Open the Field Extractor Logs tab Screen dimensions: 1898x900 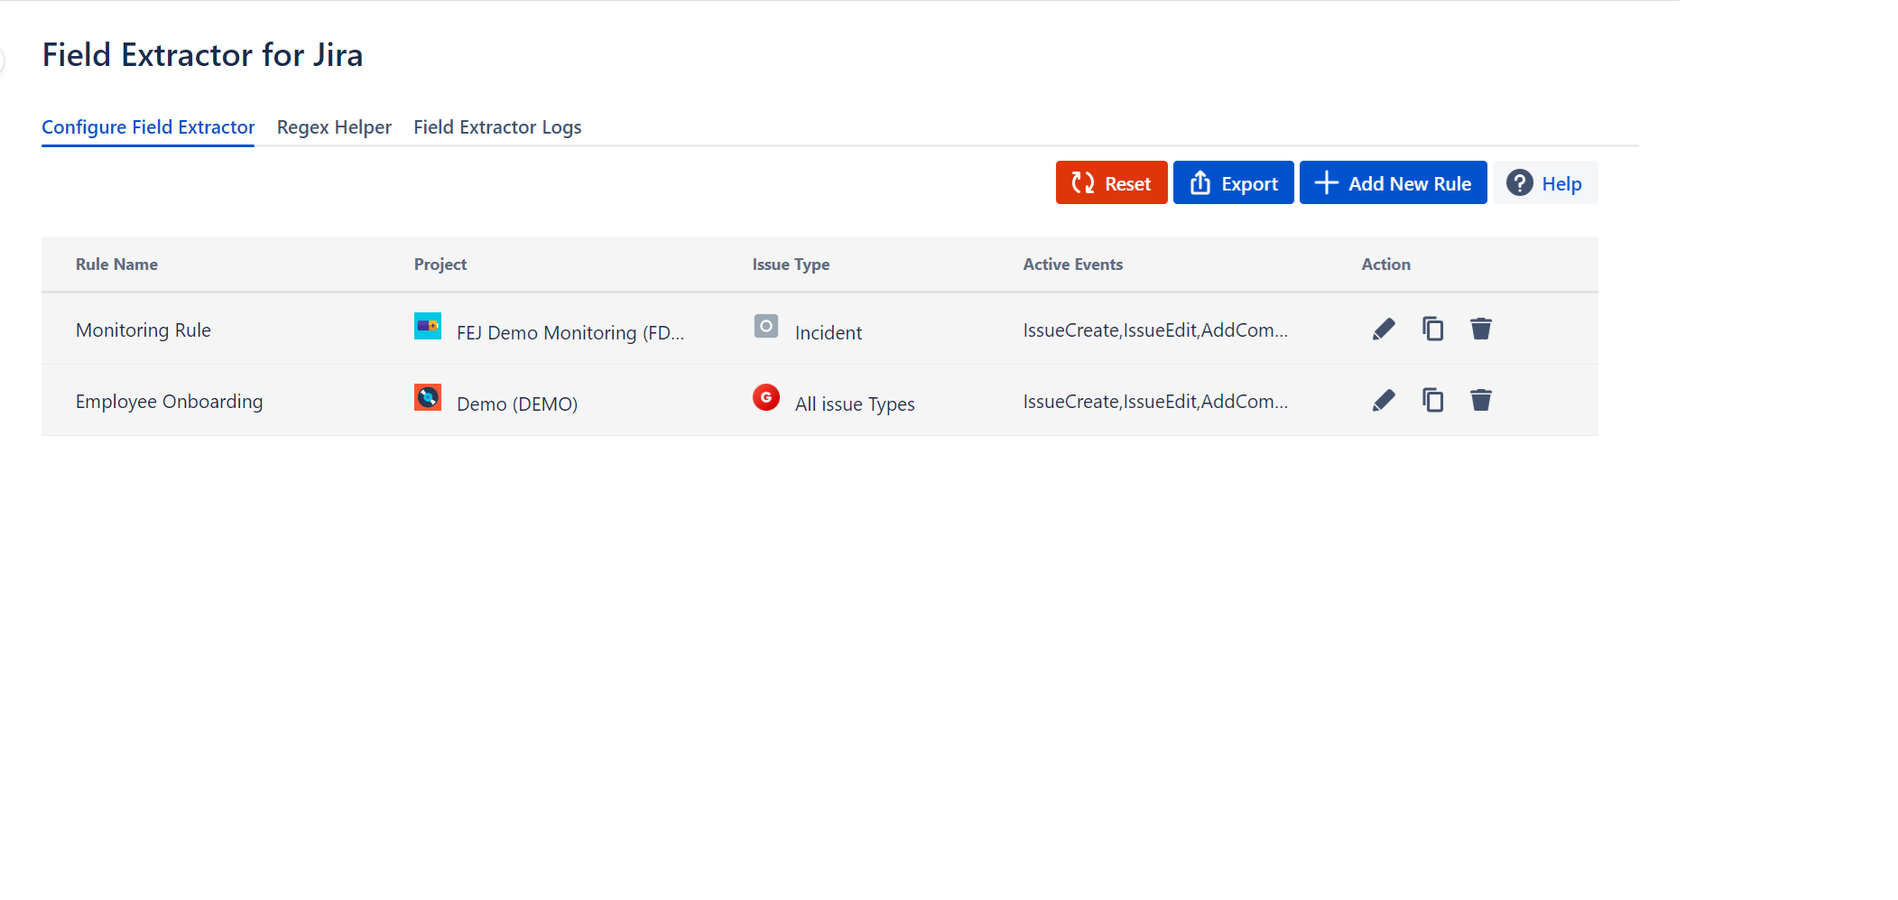click(497, 127)
